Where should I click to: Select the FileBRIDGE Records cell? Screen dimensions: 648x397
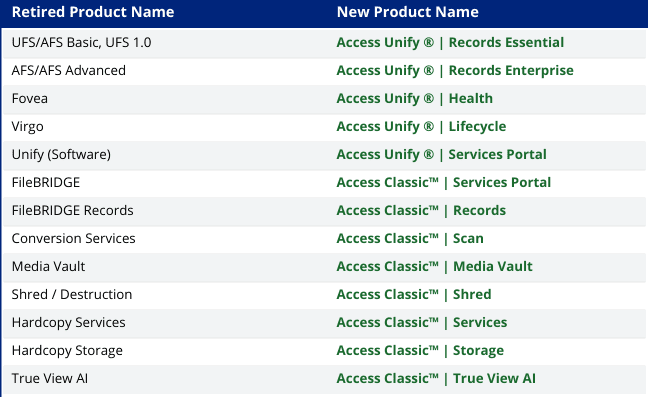72,211
